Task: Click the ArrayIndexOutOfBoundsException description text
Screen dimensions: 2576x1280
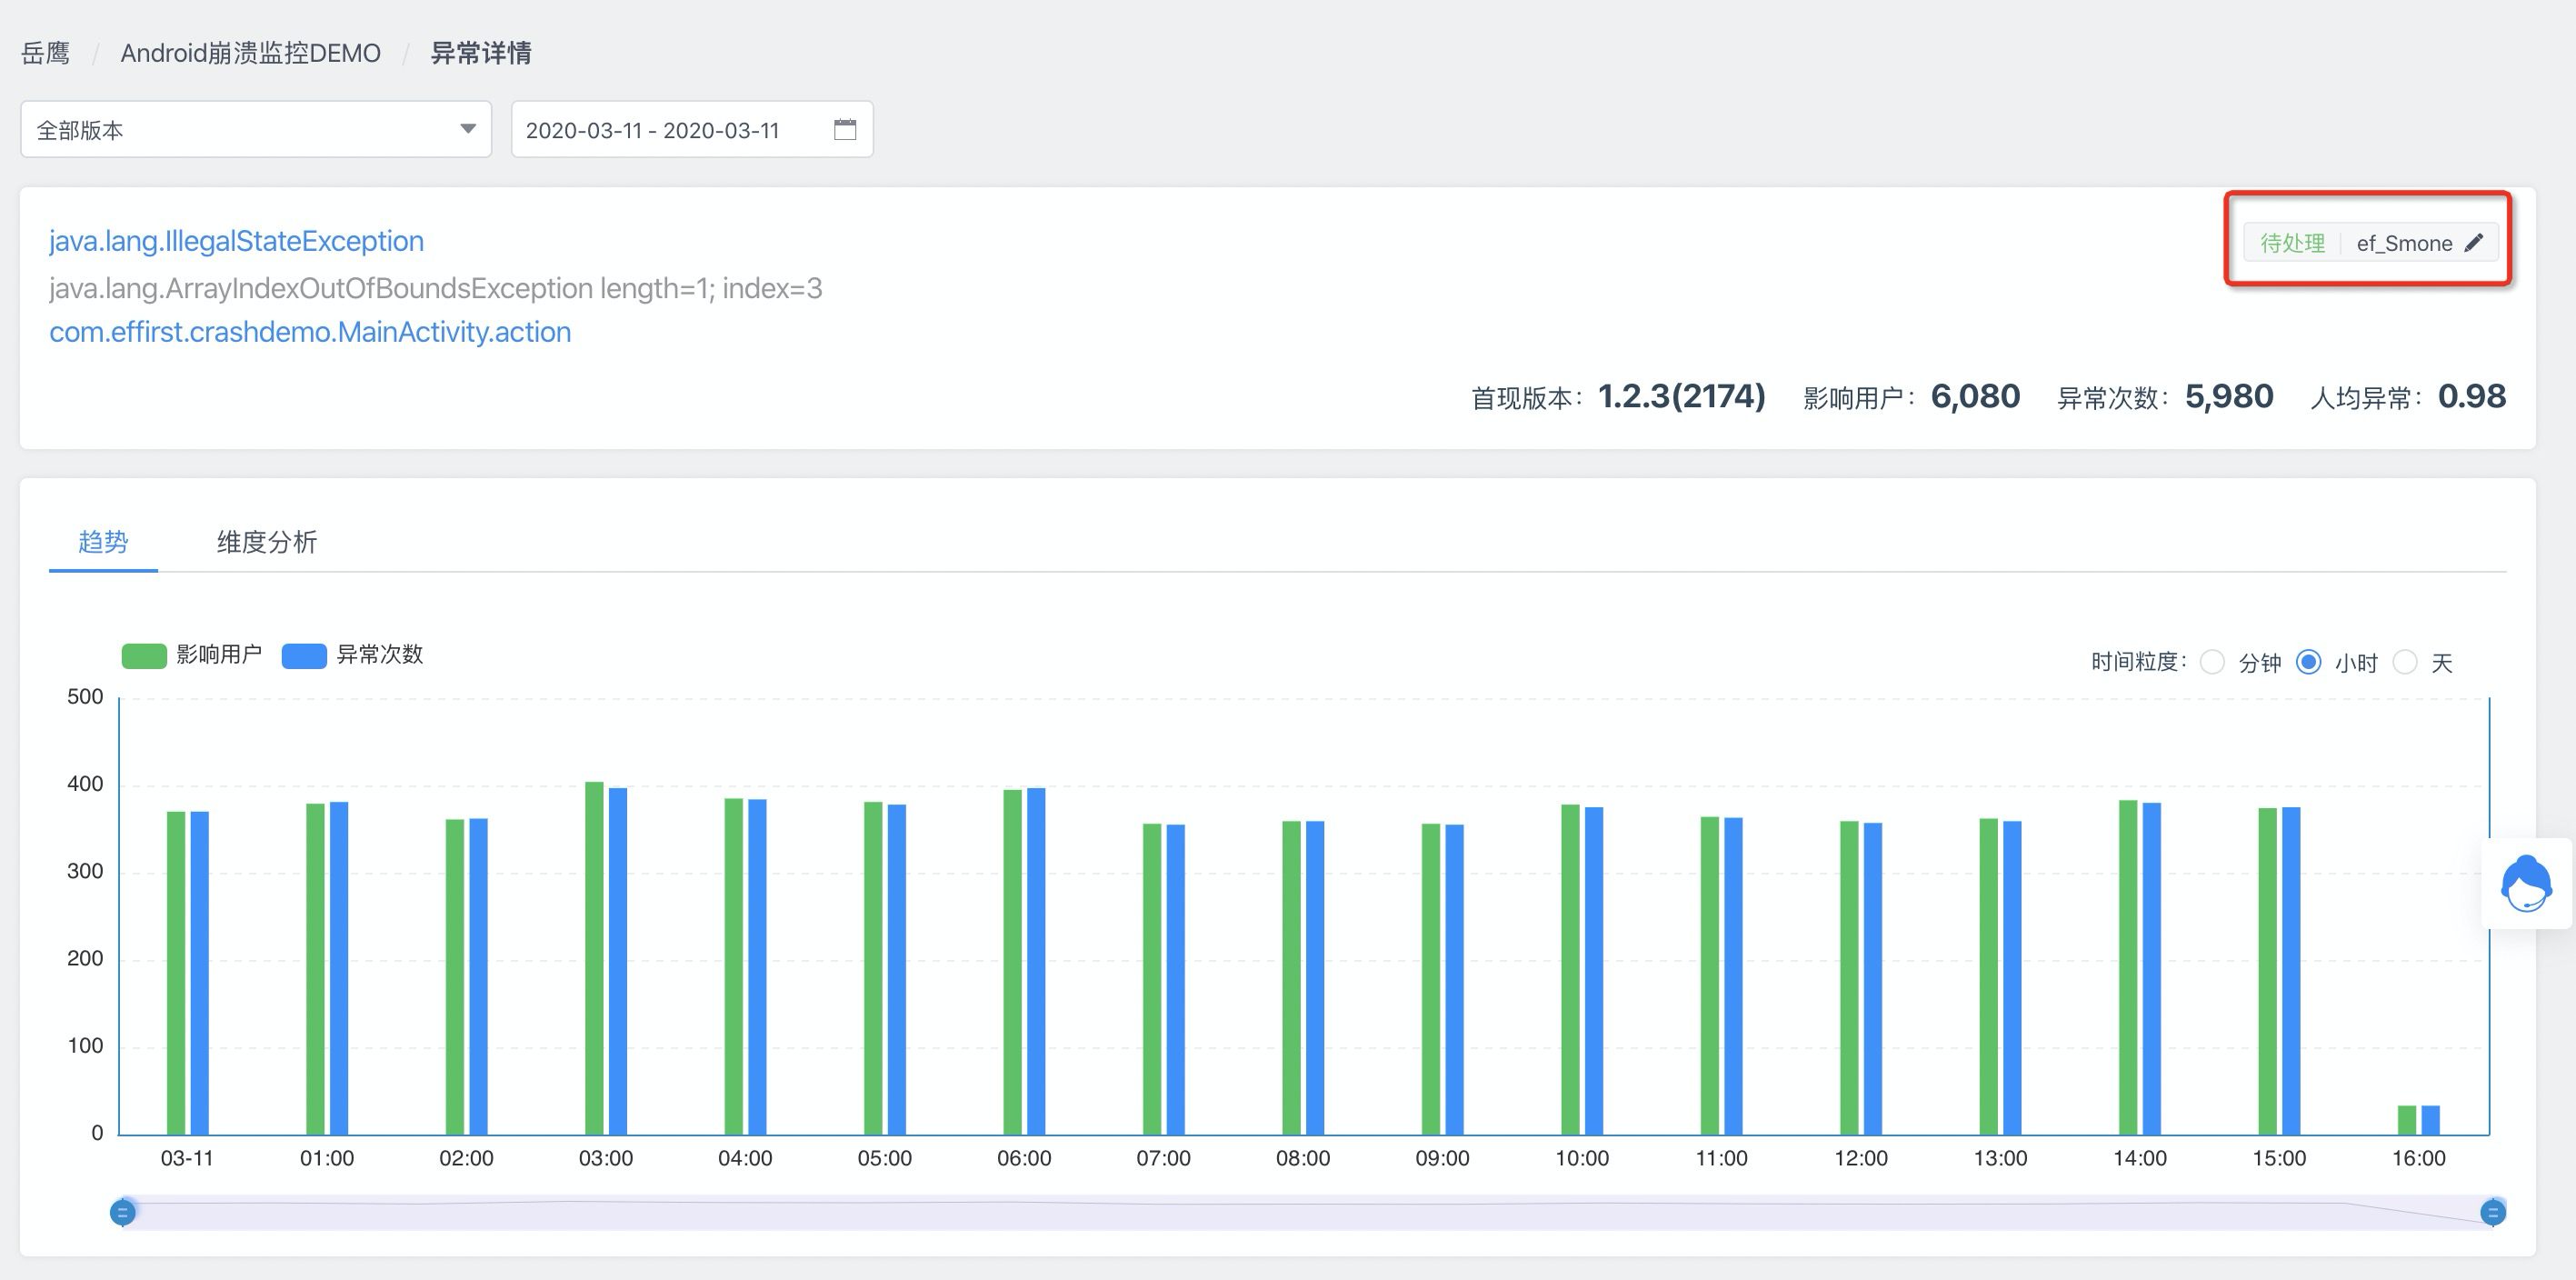Action: tap(436, 288)
